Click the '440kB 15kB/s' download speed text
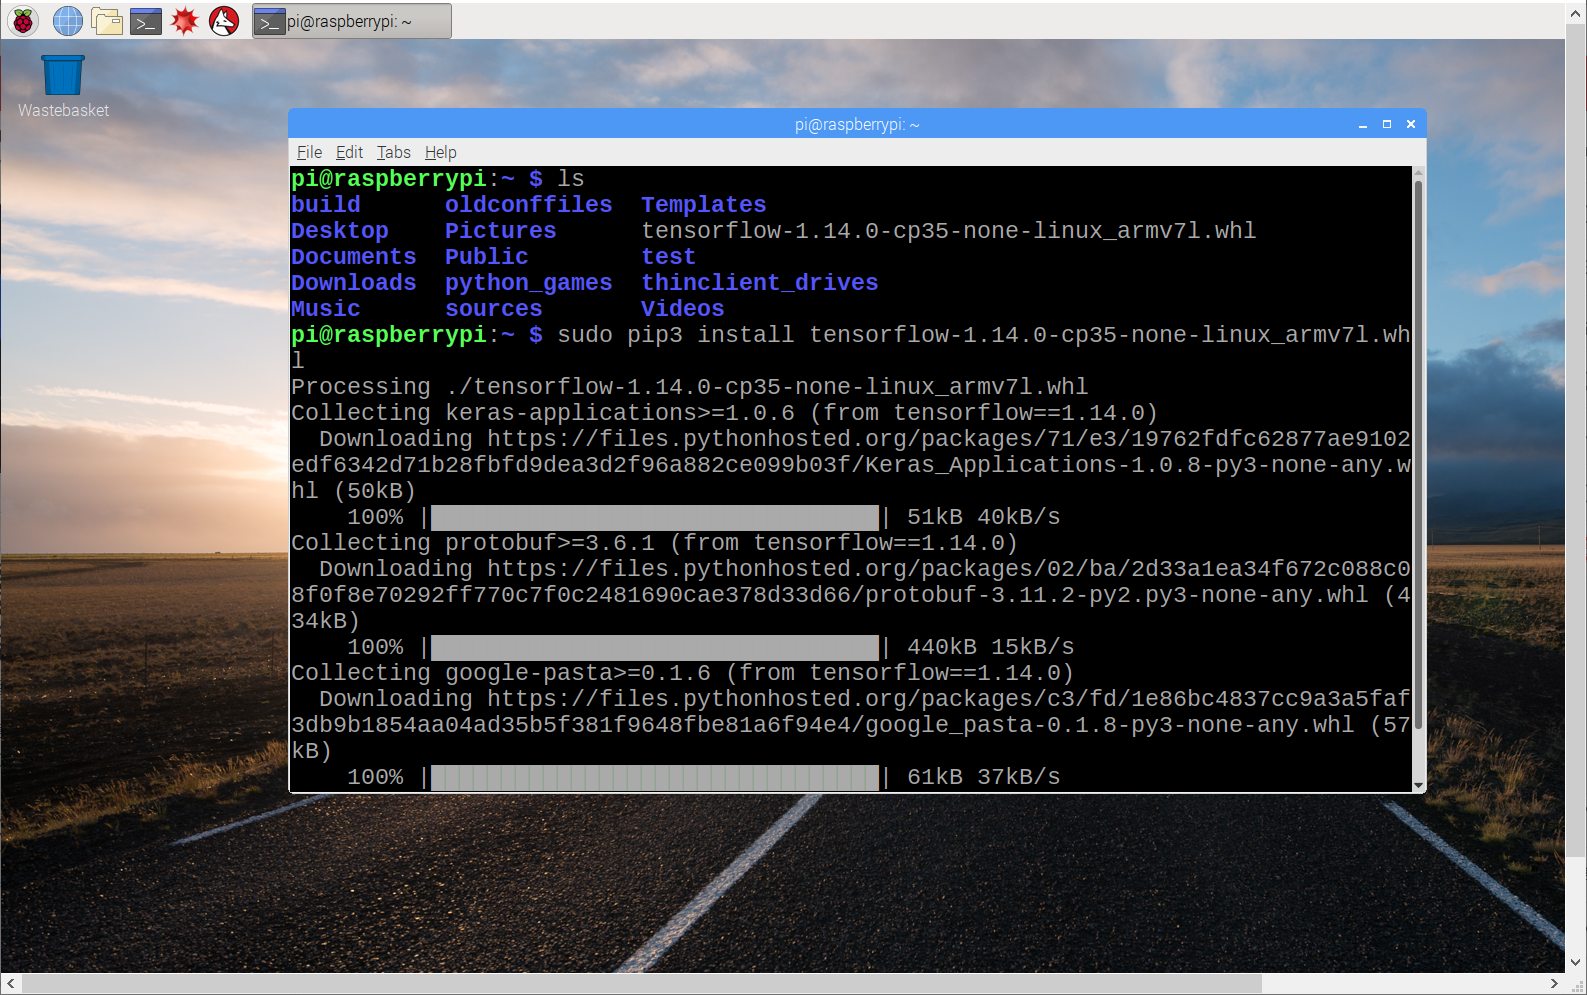 point(991,647)
